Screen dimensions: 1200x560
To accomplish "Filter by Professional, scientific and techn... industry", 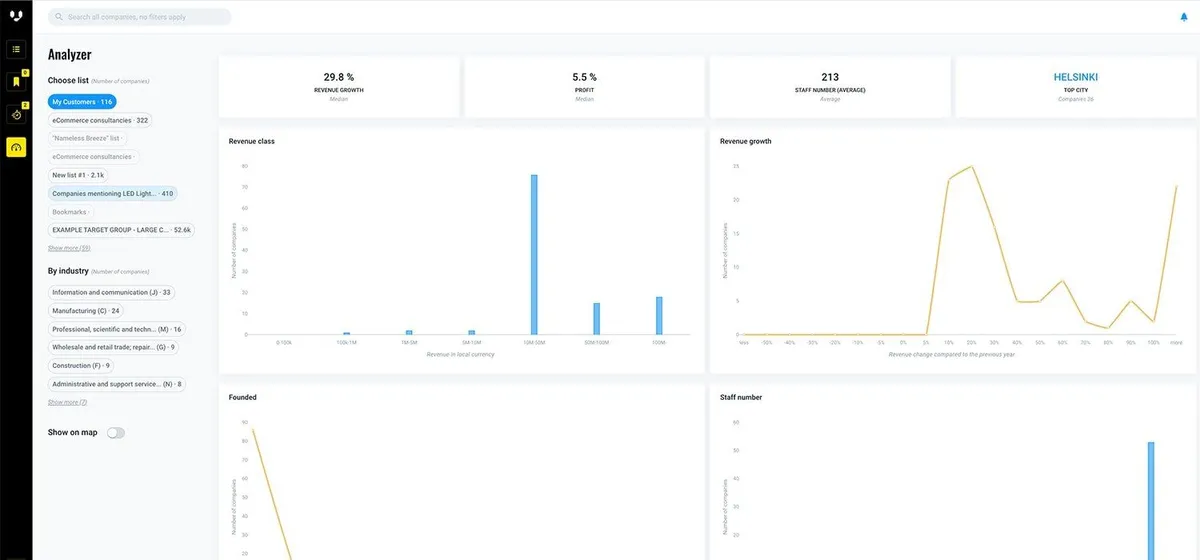I will click(x=117, y=329).
